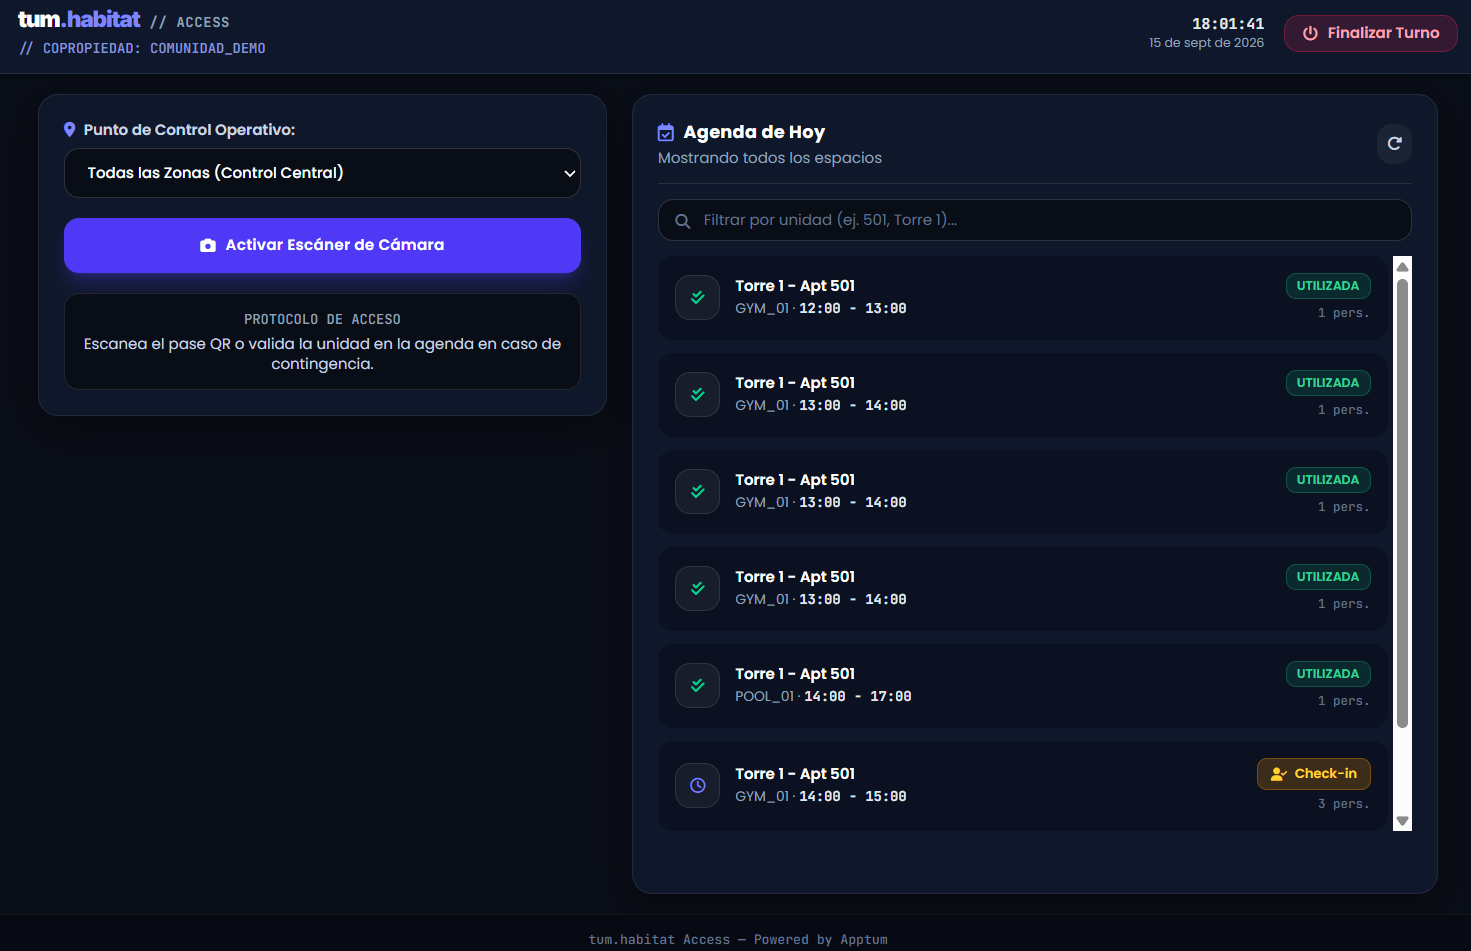Click the tum.habitat logo in the header

tap(79, 20)
